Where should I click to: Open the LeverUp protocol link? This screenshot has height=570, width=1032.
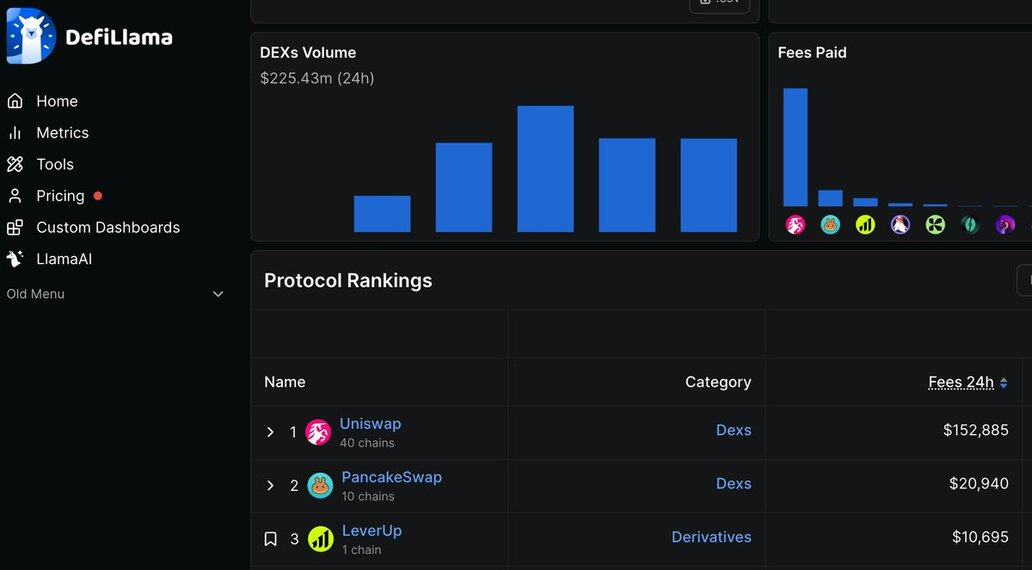click(371, 531)
